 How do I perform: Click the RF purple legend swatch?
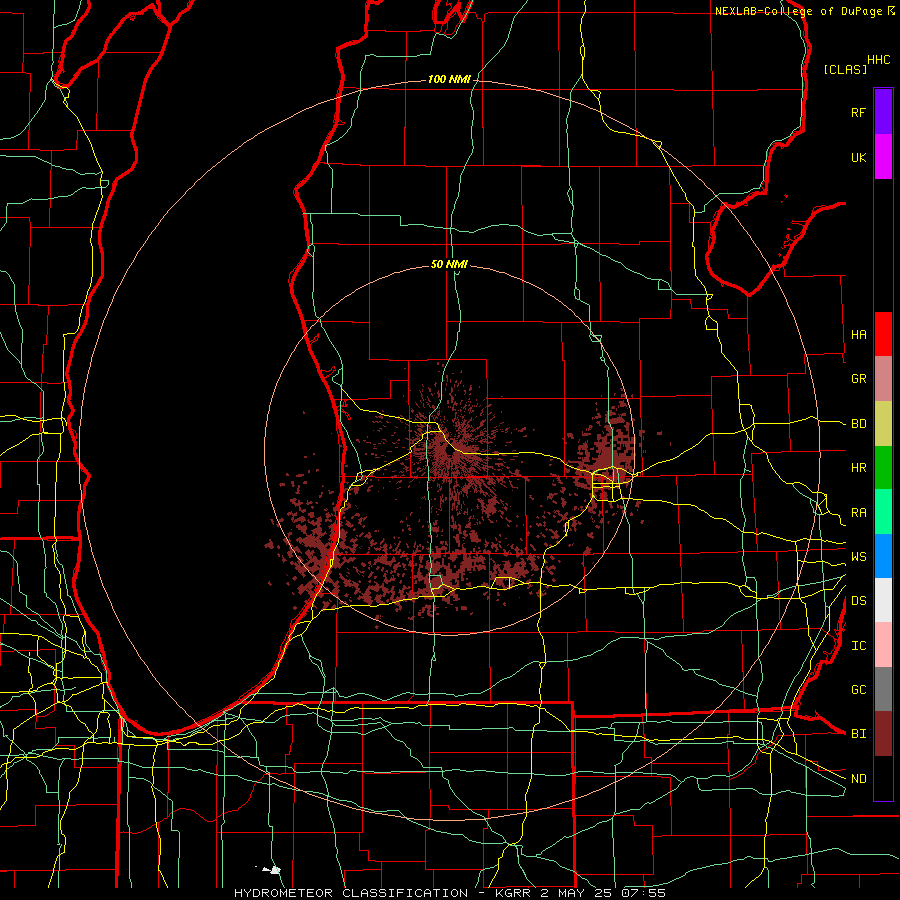(883, 112)
